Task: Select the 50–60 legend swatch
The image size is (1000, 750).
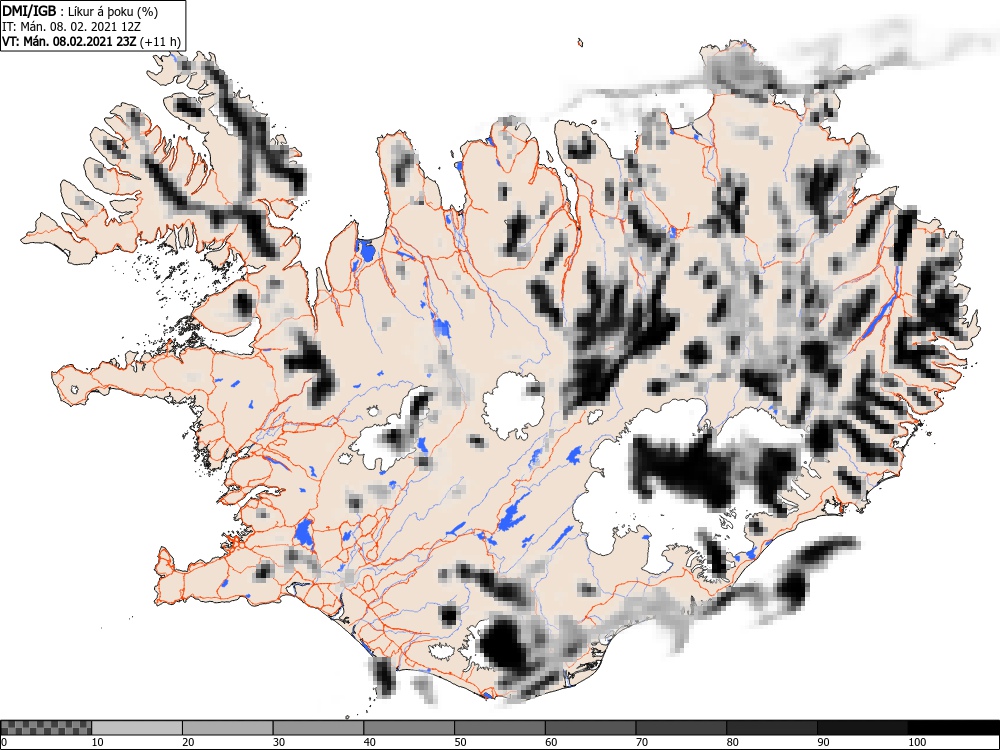Action: click(x=500, y=728)
